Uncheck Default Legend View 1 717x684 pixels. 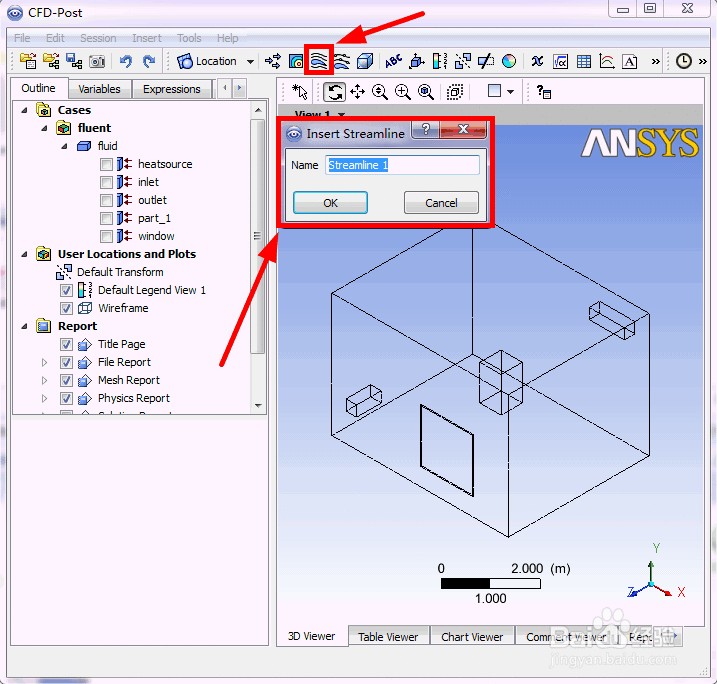[66, 290]
